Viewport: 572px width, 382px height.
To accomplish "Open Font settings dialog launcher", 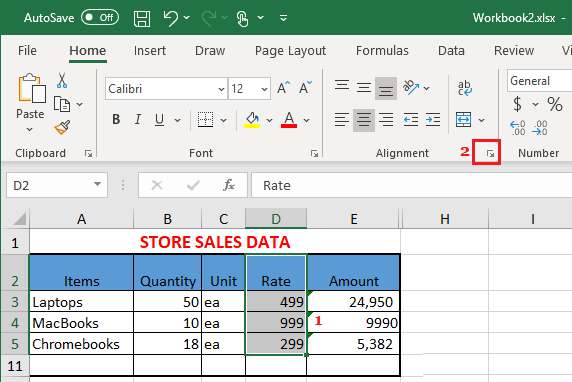I will click(314, 154).
